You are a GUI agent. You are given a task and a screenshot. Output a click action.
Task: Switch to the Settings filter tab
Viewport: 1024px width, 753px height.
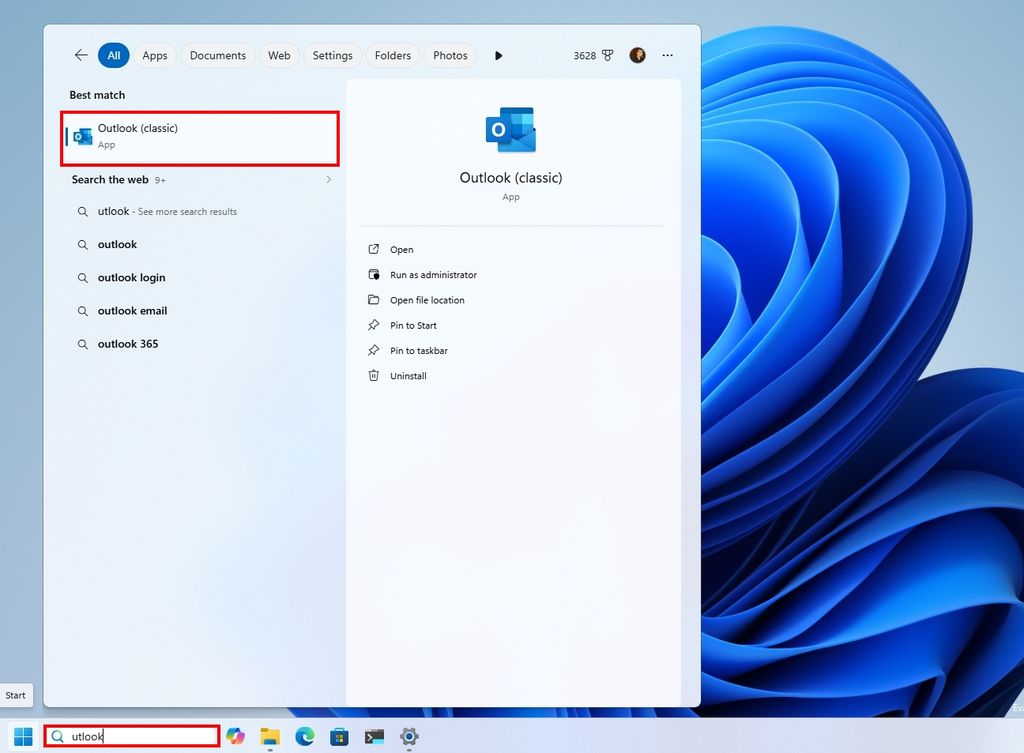332,56
